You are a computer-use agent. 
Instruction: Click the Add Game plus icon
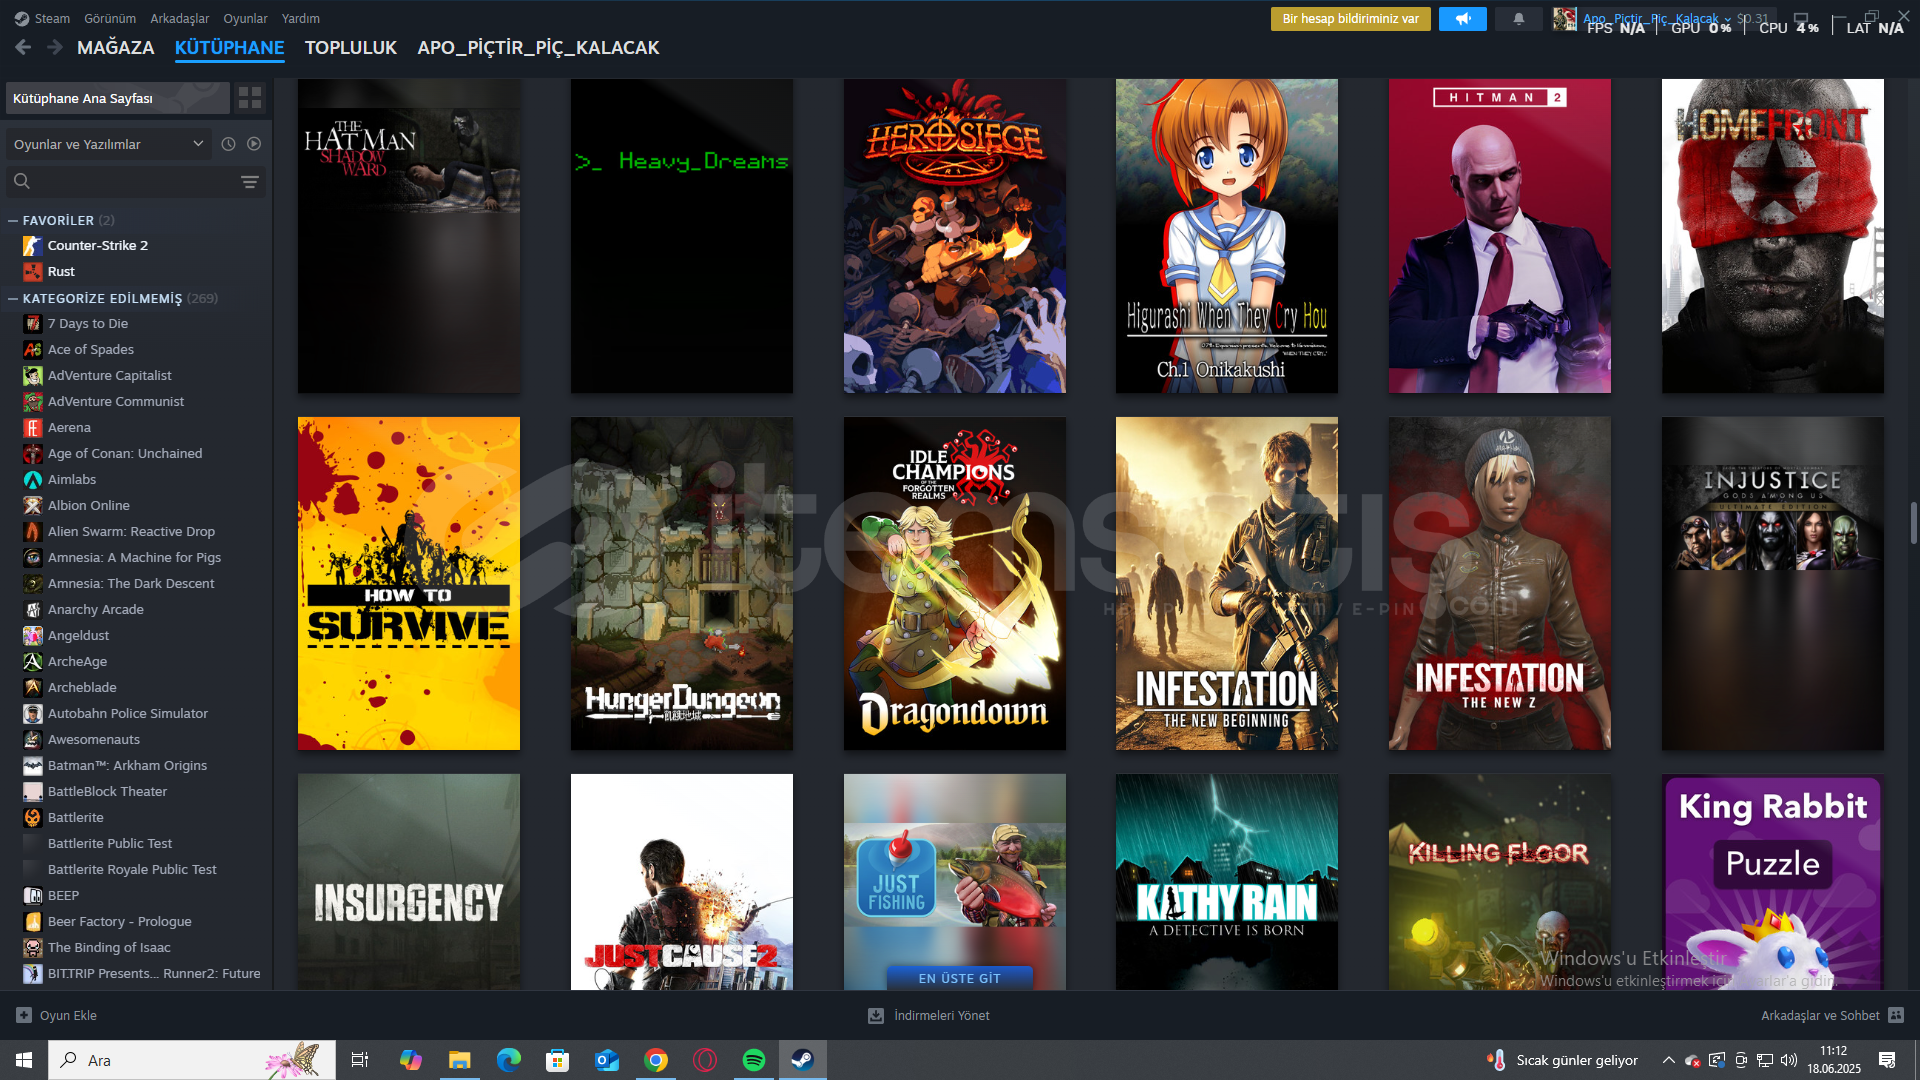(x=24, y=1015)
